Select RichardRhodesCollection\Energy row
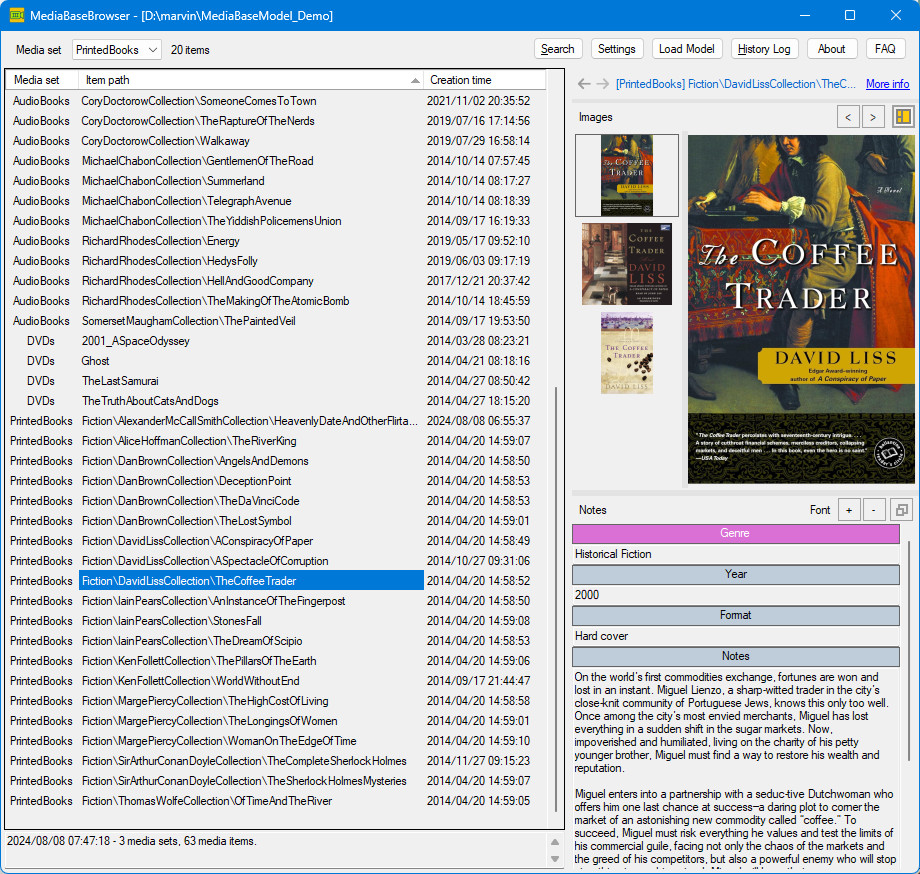The image size is (920, 874). (275, 240)
